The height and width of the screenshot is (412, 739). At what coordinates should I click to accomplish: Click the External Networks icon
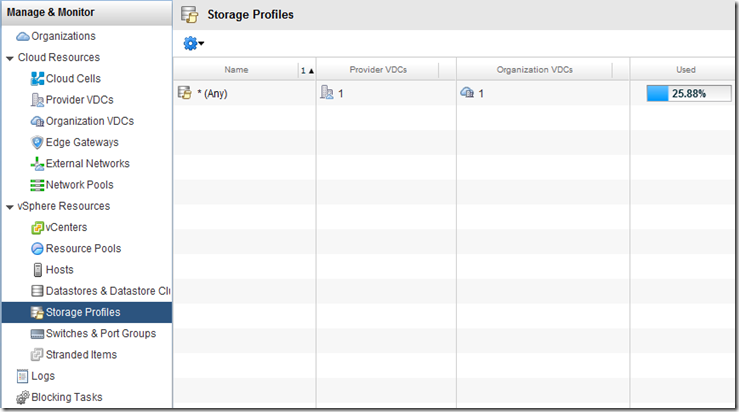tap(38, 164)
